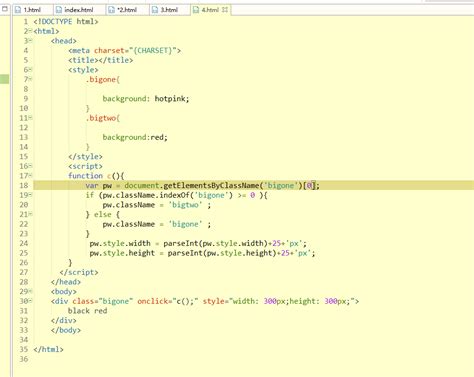Click the '</body>' closing tag on line 33
Viewport: 474px width, 377px height.
point(66,330)
